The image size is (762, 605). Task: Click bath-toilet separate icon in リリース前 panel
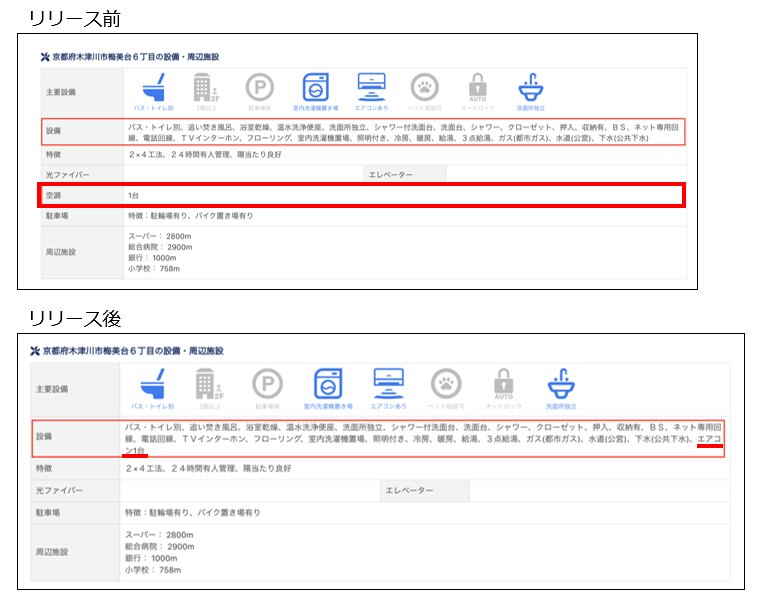[x=152, y=87]
